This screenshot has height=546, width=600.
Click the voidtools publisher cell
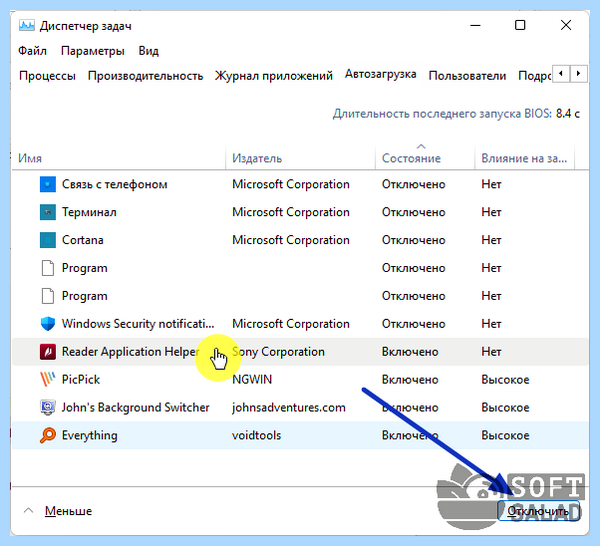257,435
